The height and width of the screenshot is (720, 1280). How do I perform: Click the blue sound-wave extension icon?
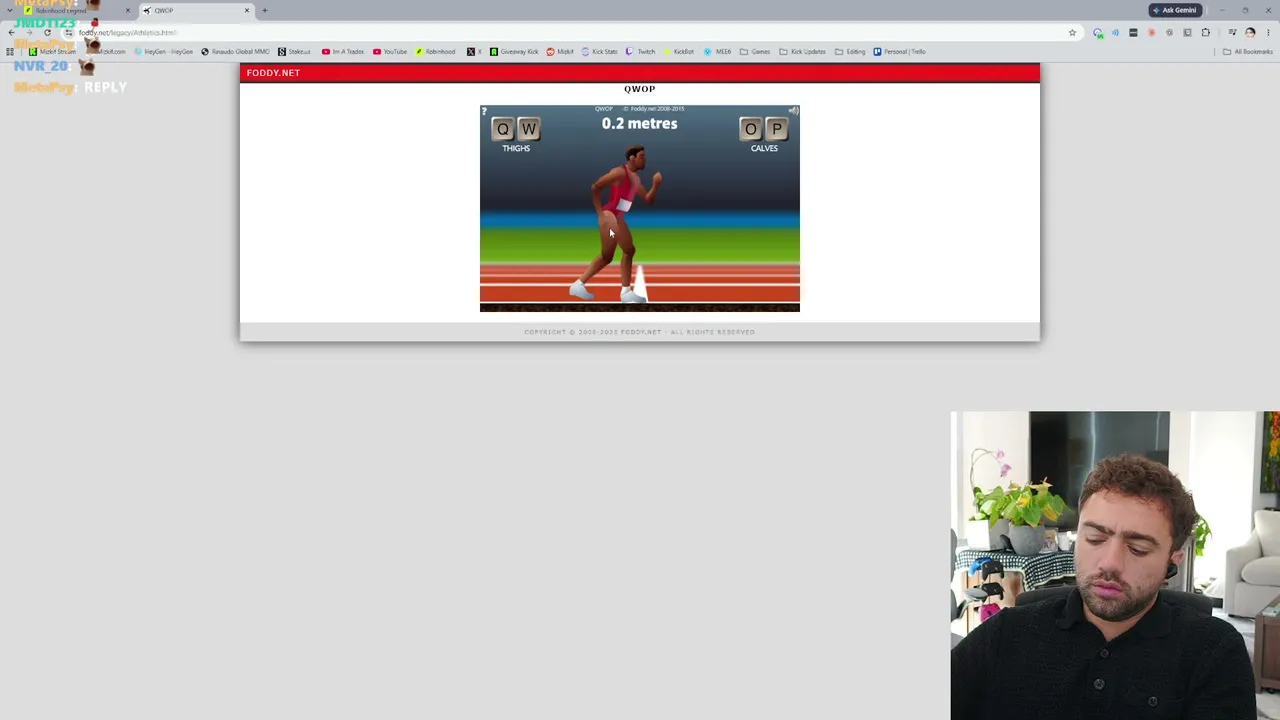coord(1115,33)
